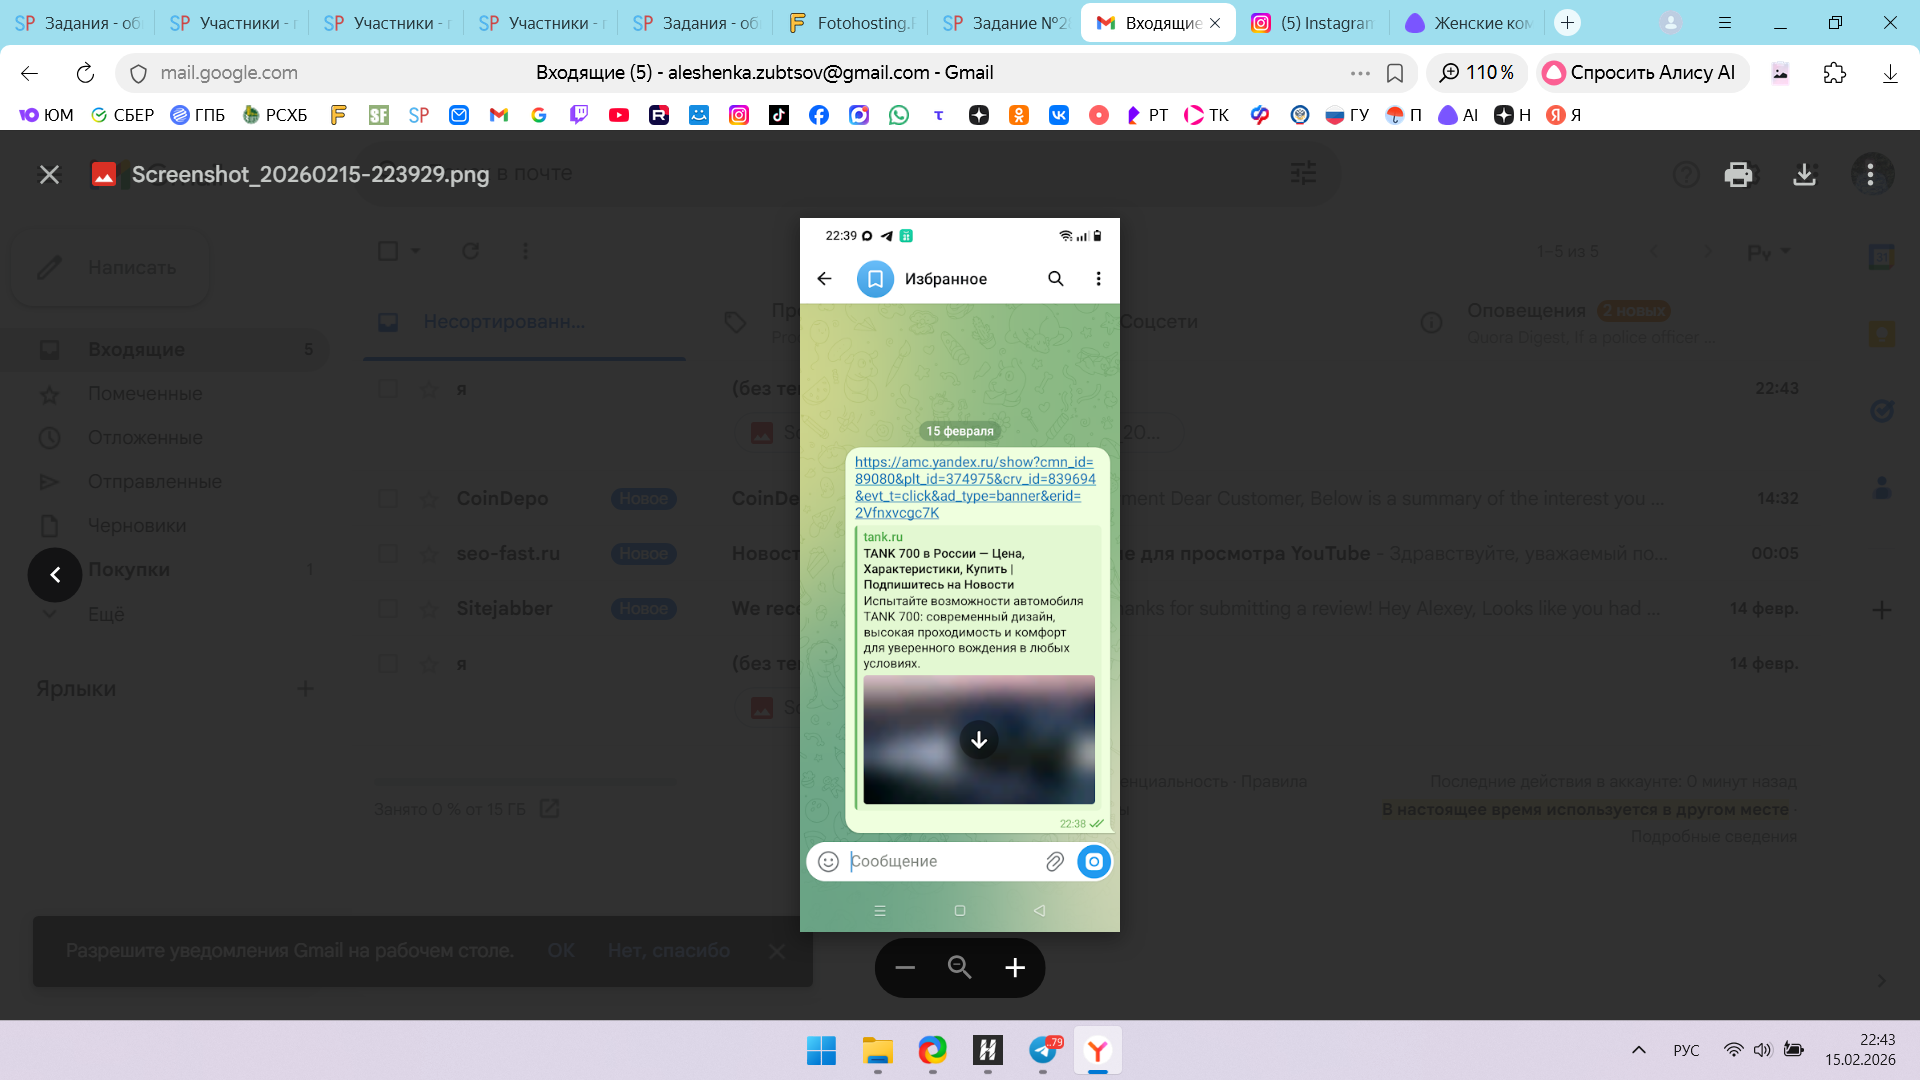Zoom out the preview image

pos(905,967)
